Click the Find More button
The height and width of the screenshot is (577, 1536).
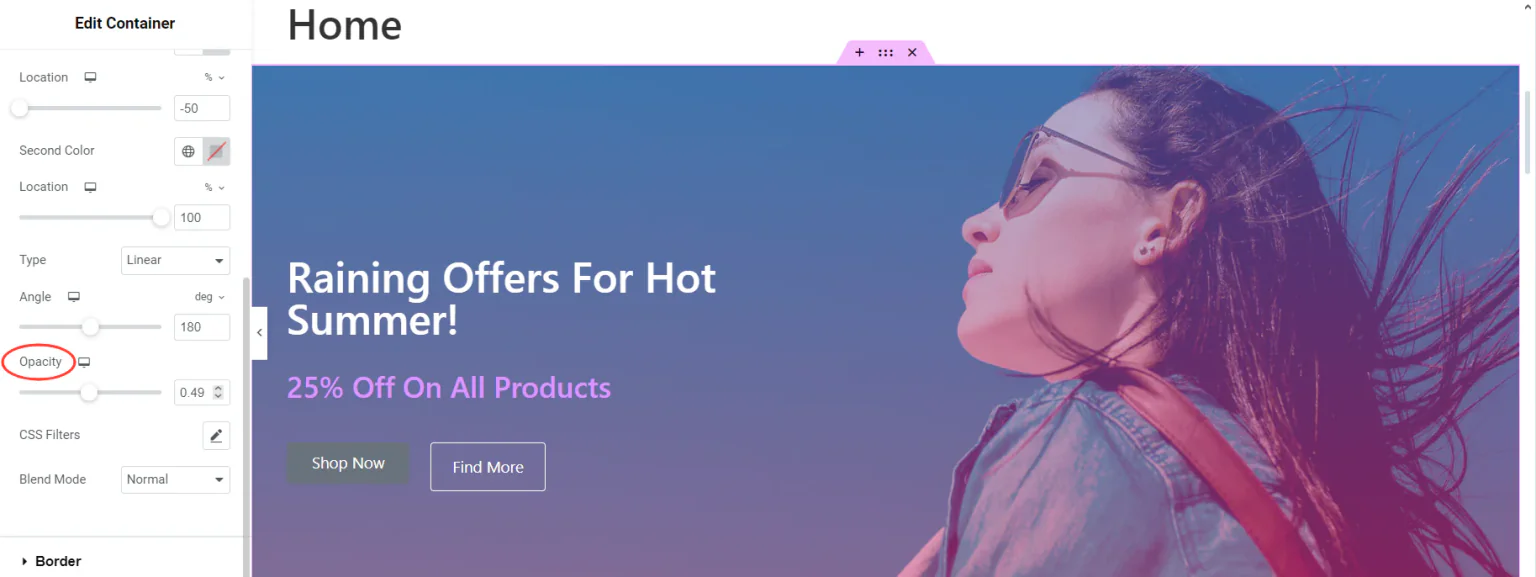pos(488,467)
